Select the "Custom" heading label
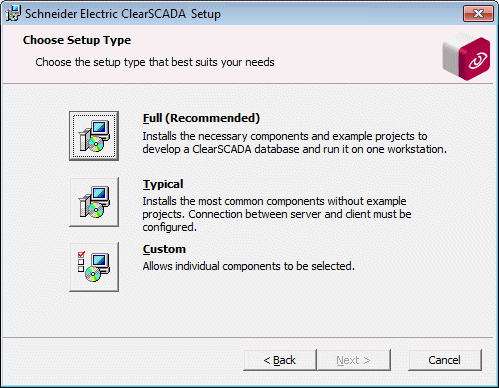Viewport: 499px width, 388px height. click(164, 249)
